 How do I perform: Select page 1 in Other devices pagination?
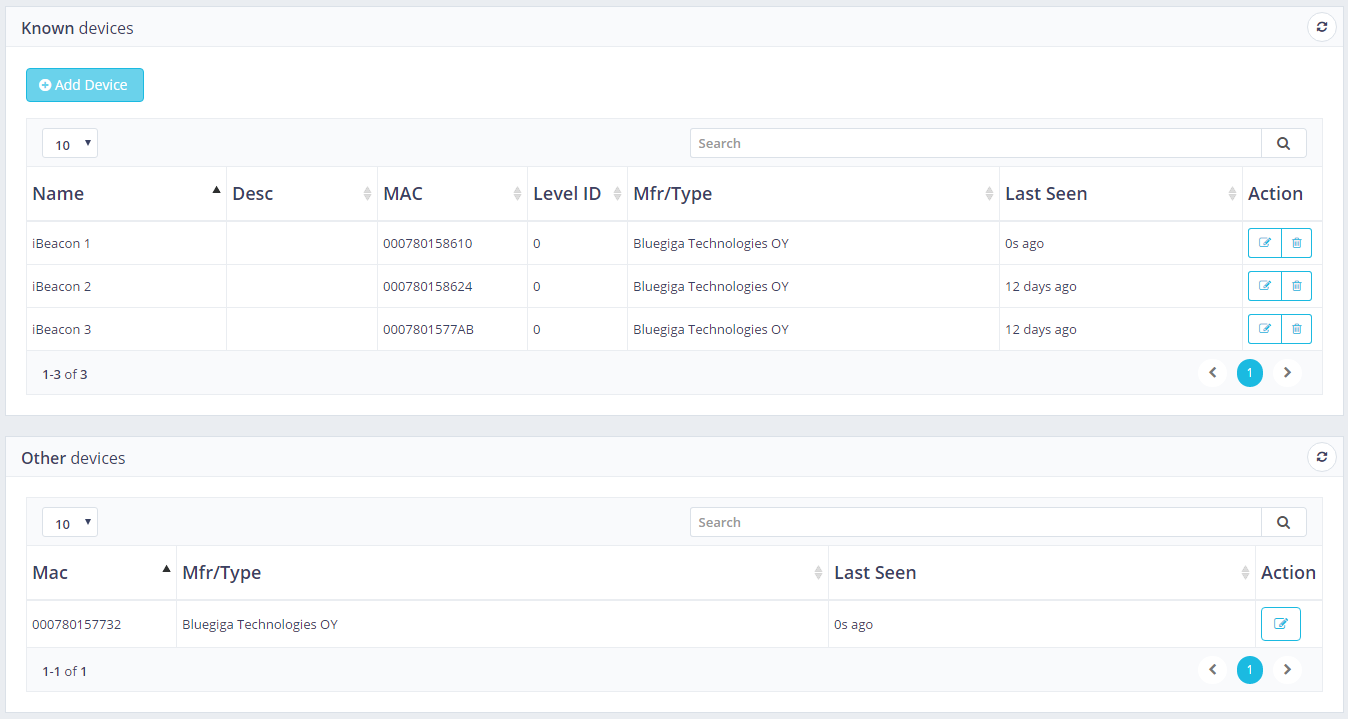[1250, 670]
